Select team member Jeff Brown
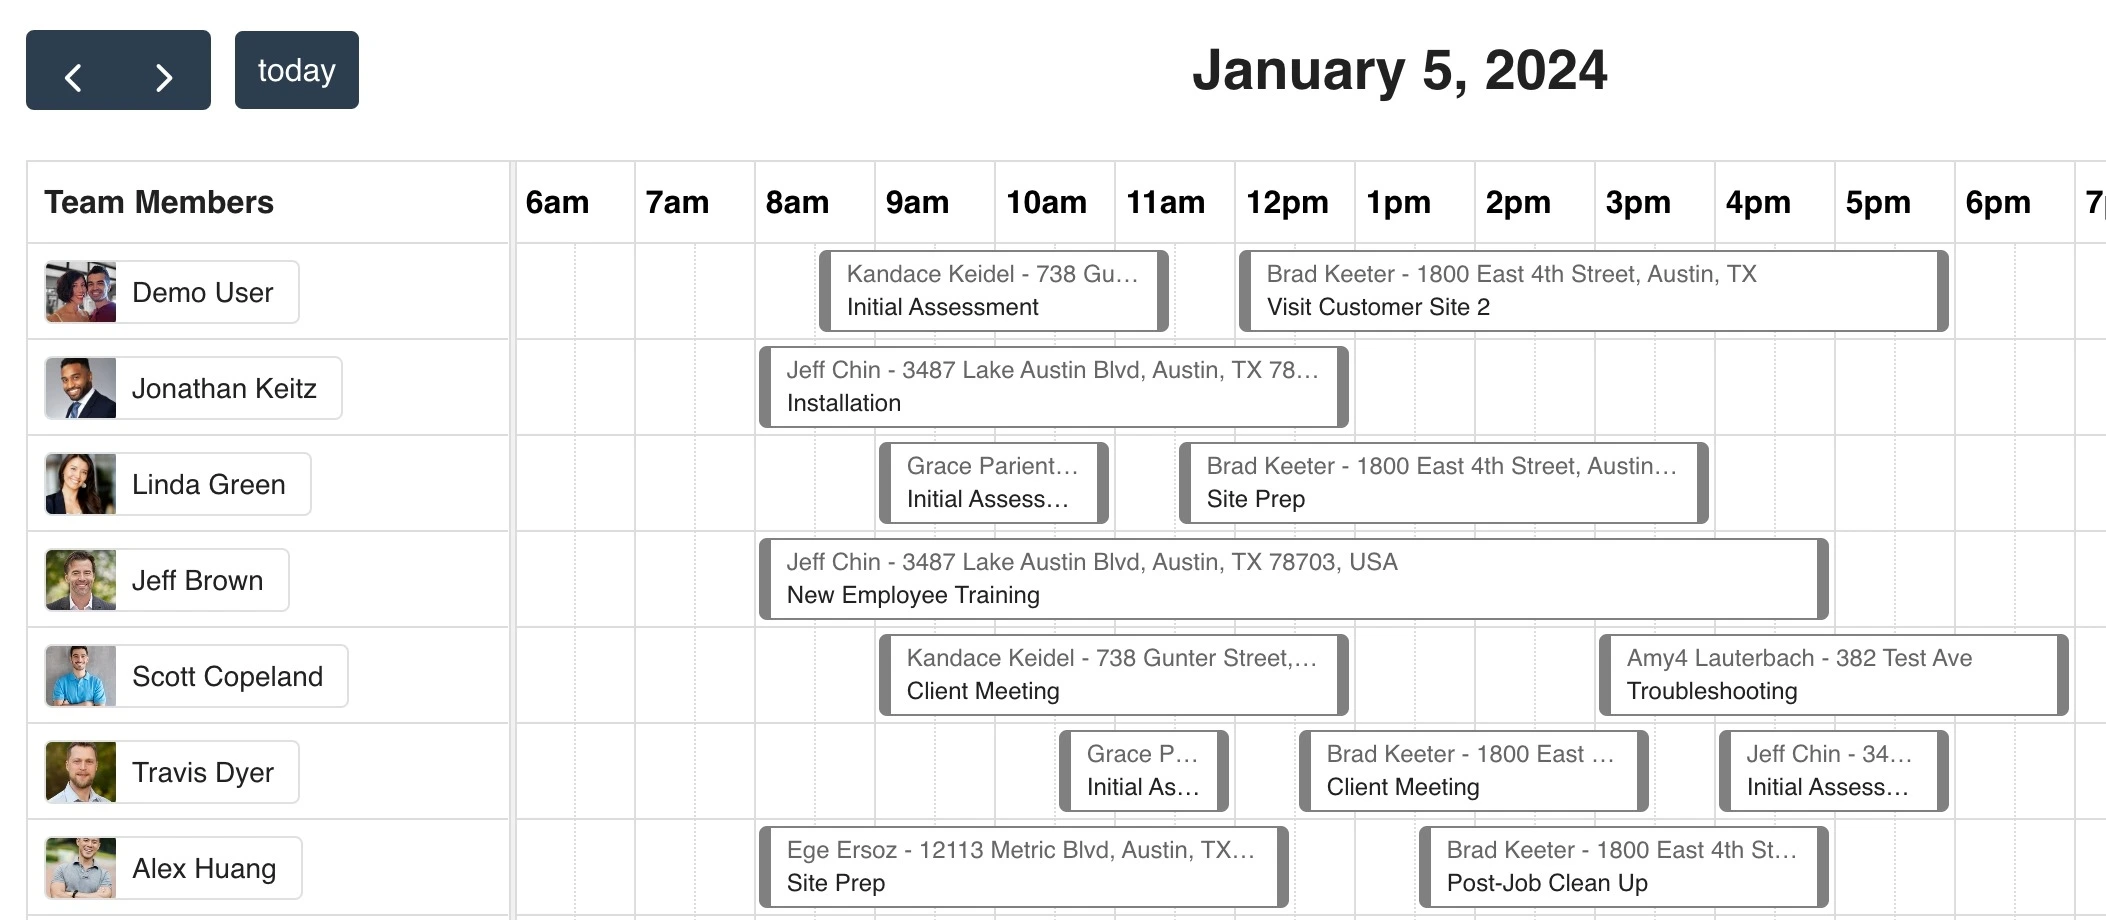Image resolution: width=2106 pixels, height=920 pixels. coord(197,580)
